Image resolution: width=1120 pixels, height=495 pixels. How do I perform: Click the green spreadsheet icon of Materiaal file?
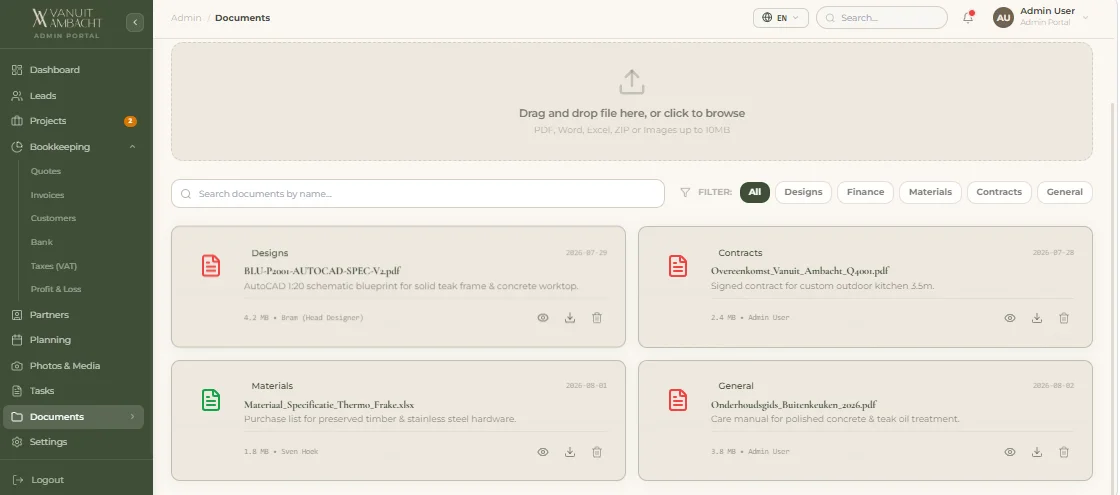211,400
